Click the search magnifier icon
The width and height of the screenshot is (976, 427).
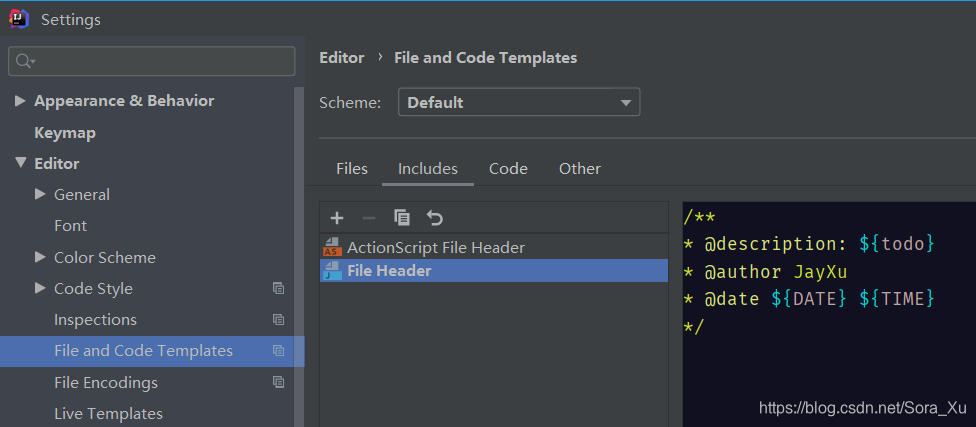point(25,61)
